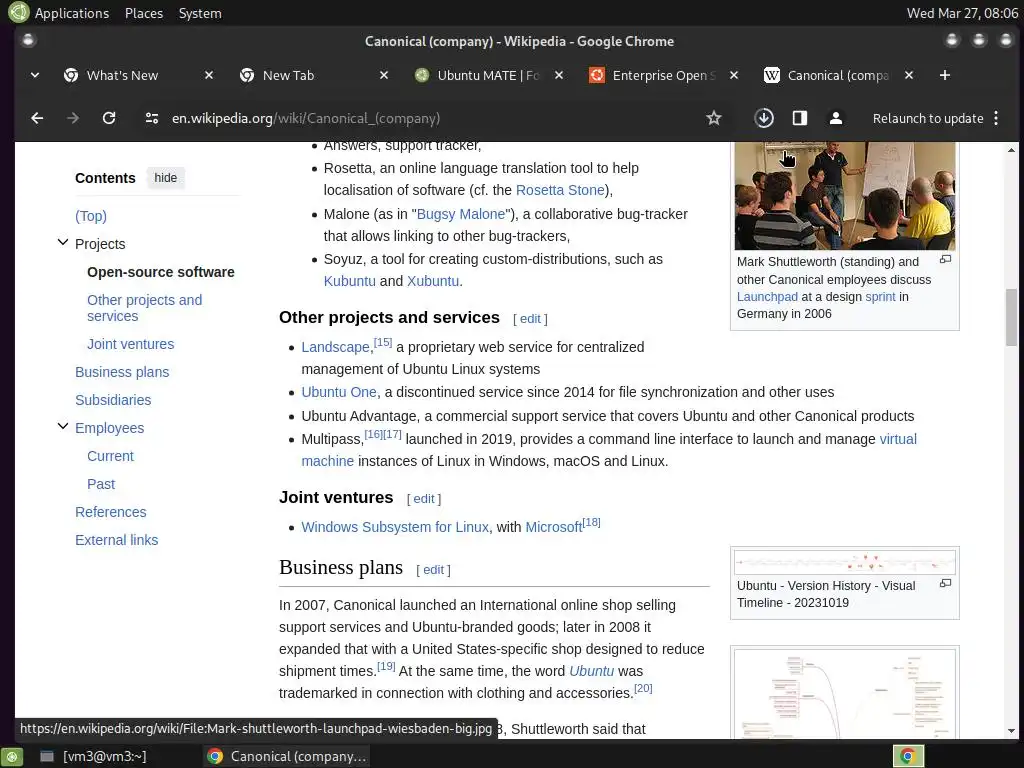Collapse the Employees section in Contents
This screenshot has height=768, width=1024.
[63, 426]
